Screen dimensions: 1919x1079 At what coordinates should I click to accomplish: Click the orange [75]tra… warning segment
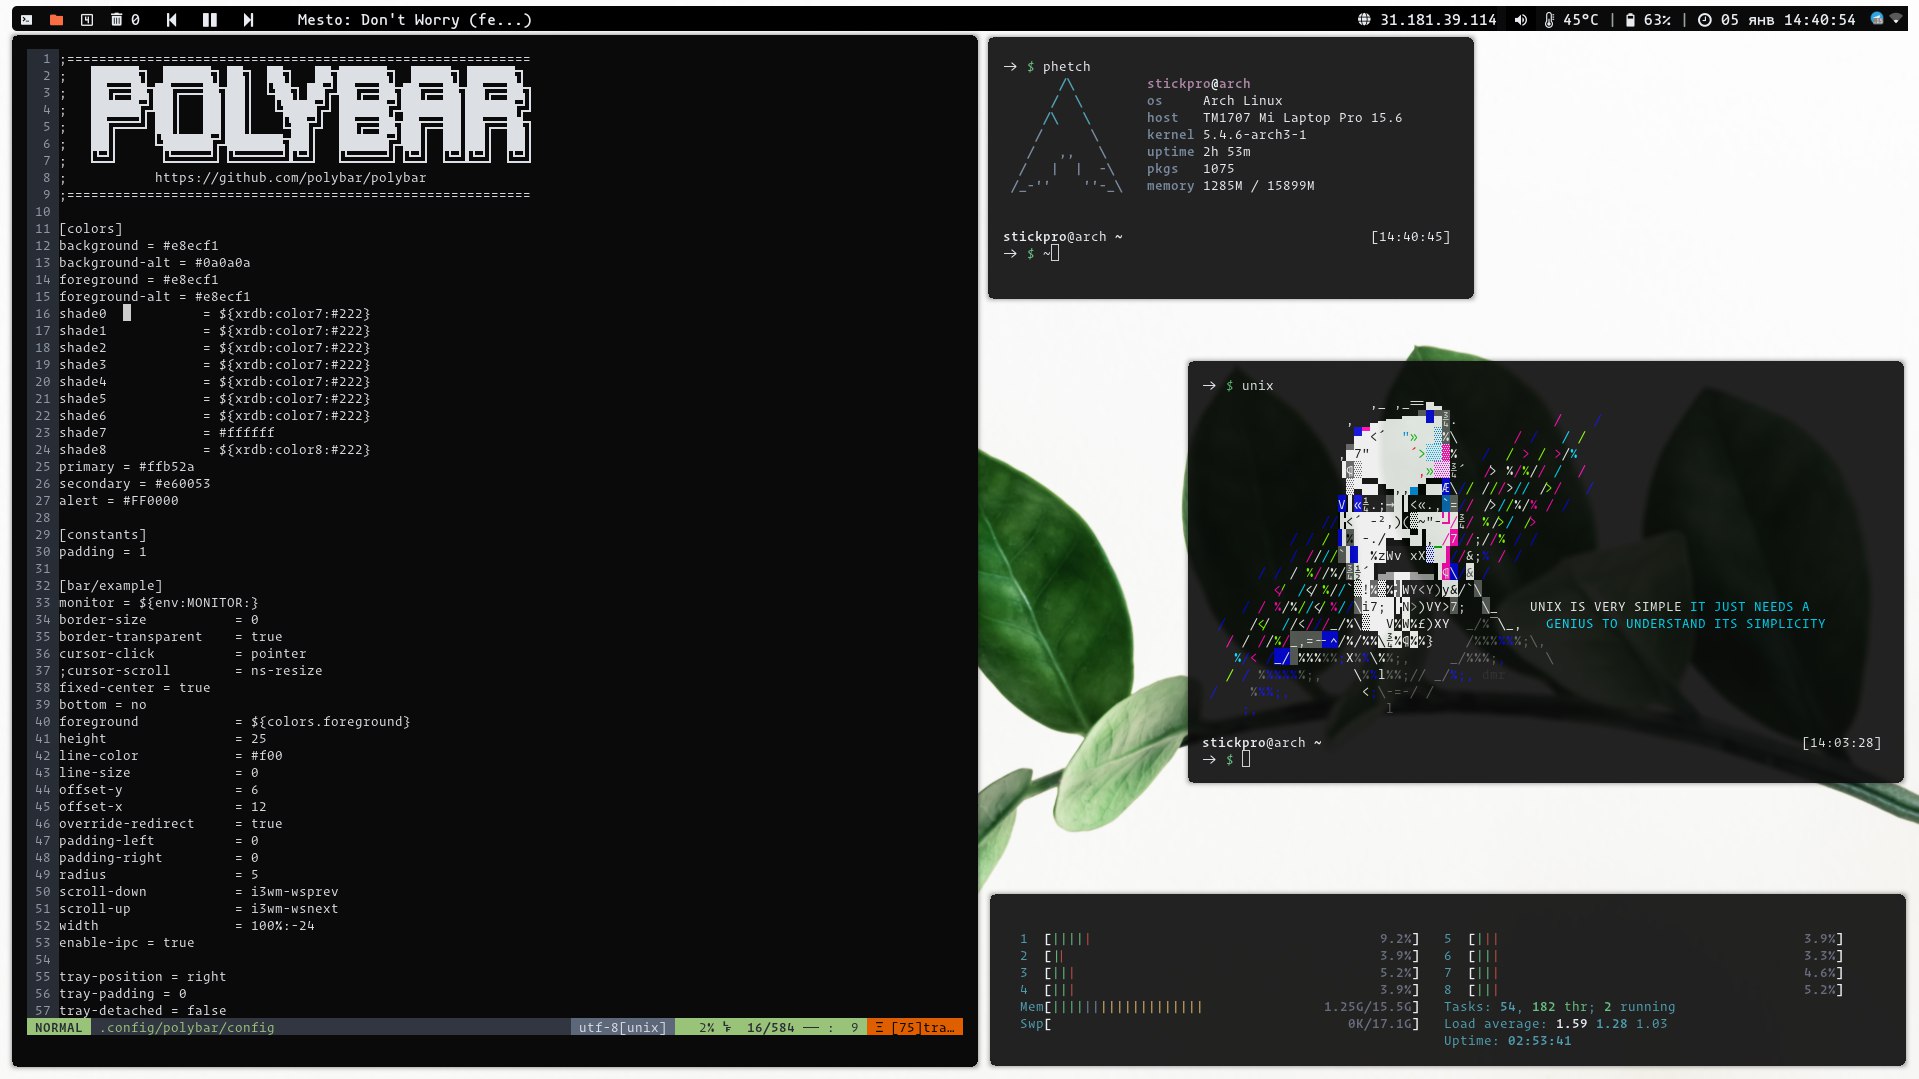point(915,1027)
